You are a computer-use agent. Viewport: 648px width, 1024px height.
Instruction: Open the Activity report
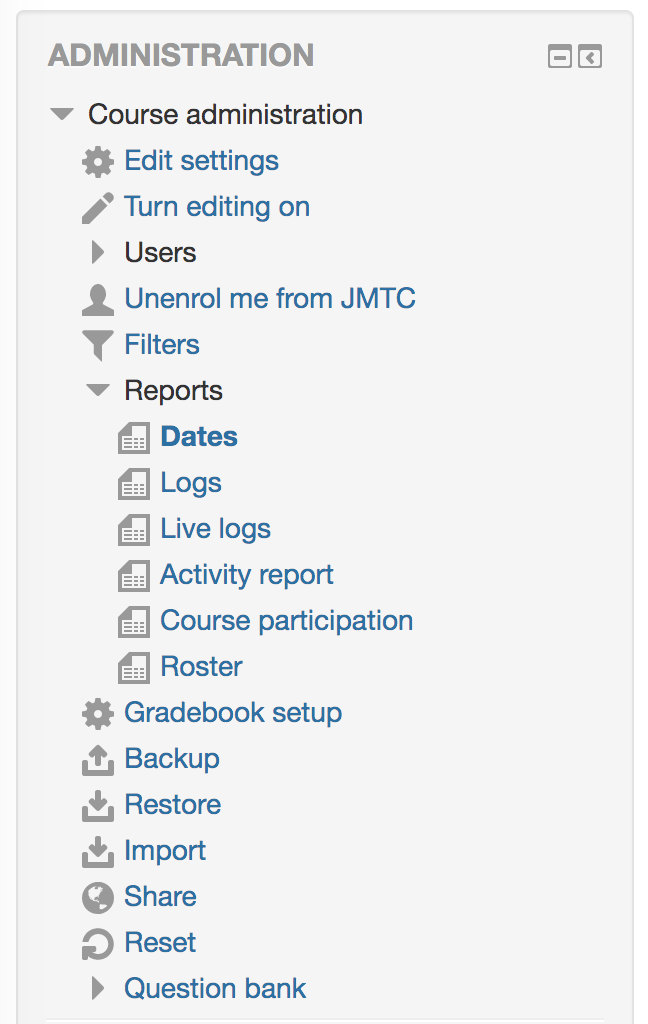tap(247, 575)
